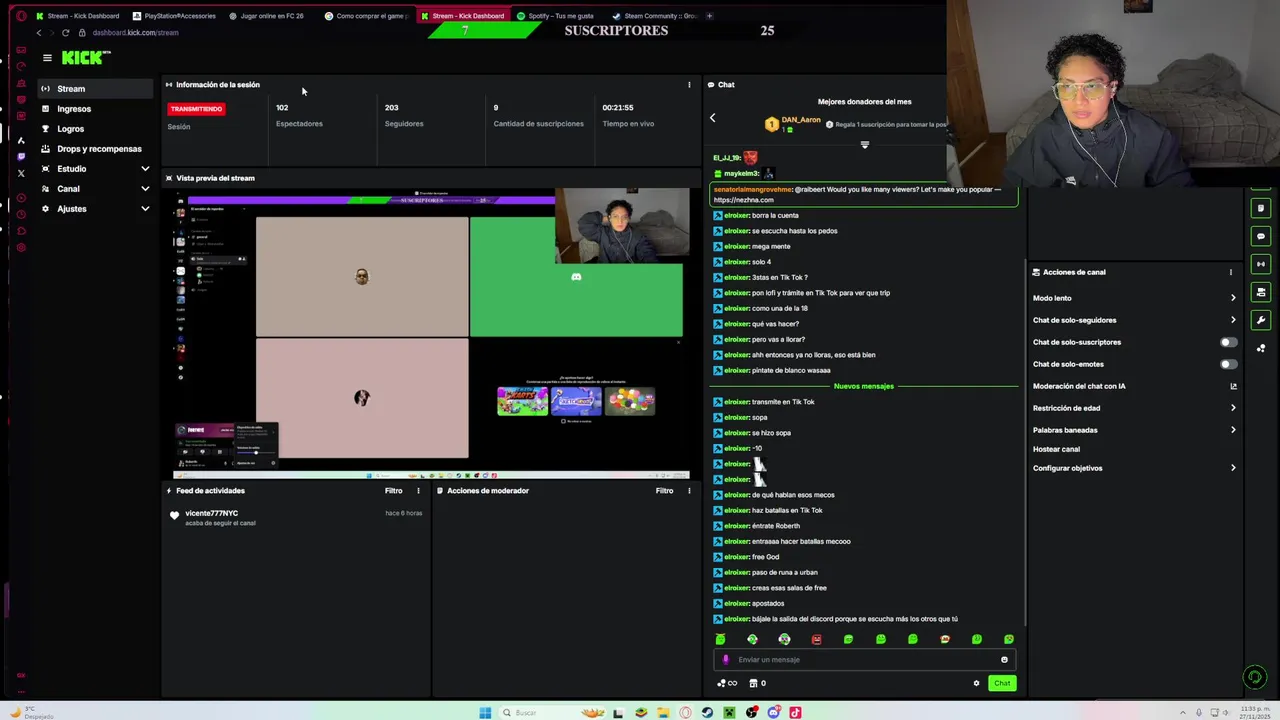Open the chat store icon showing 0
Viewport: 1280px width, 720px height.
tap(757, 684)
